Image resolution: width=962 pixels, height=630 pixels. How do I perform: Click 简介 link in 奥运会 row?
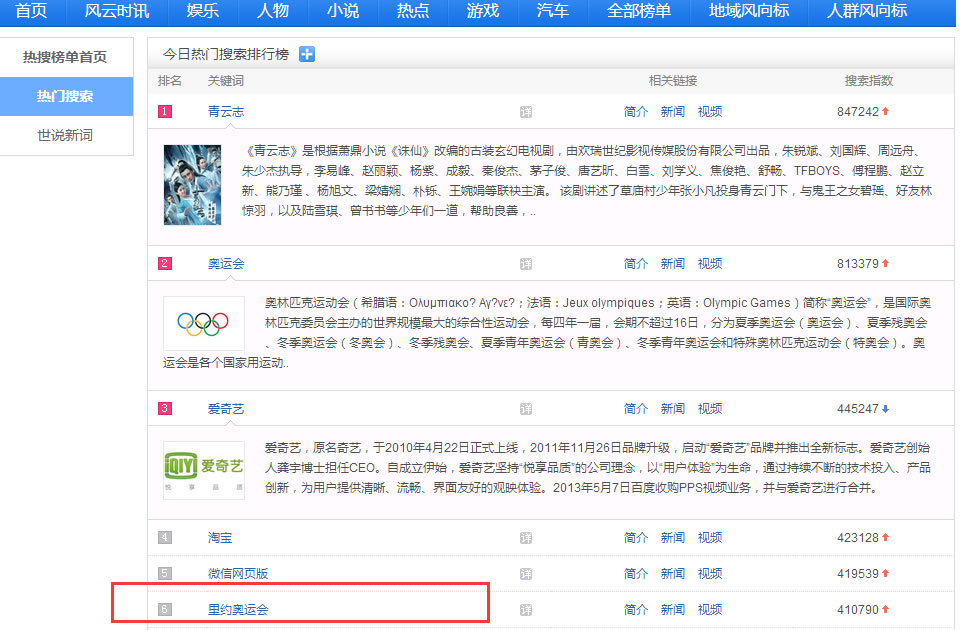(x=636, y=264)
